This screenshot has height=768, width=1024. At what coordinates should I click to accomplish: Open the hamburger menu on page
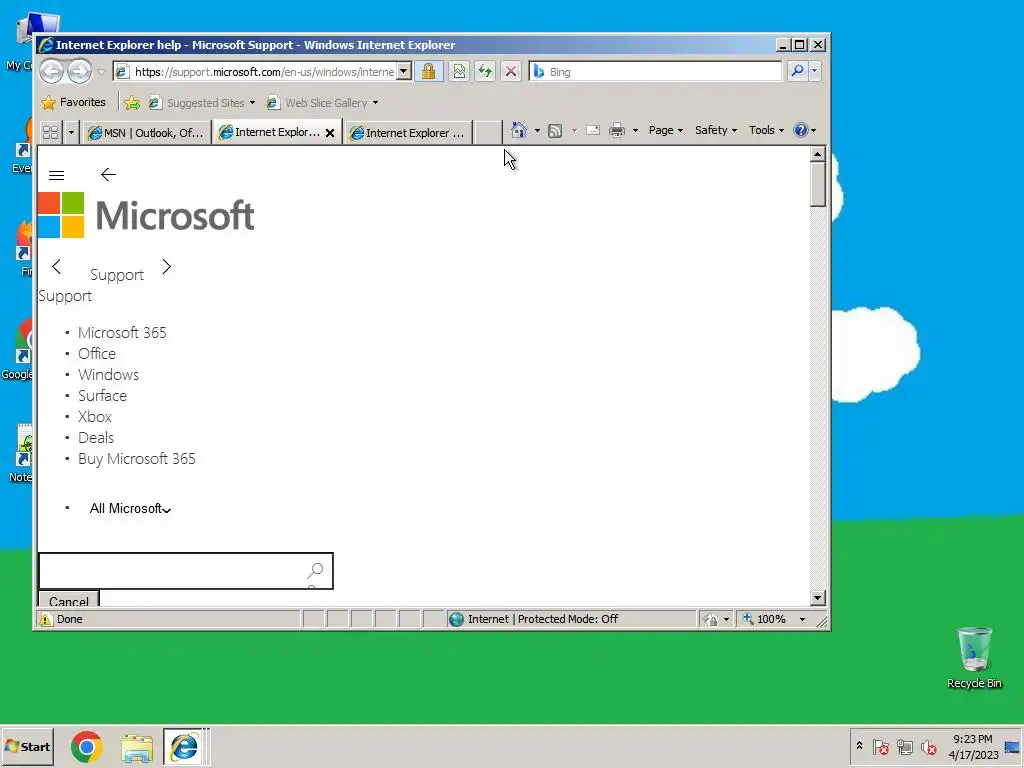pyautogui.click(x=57, y=175)
